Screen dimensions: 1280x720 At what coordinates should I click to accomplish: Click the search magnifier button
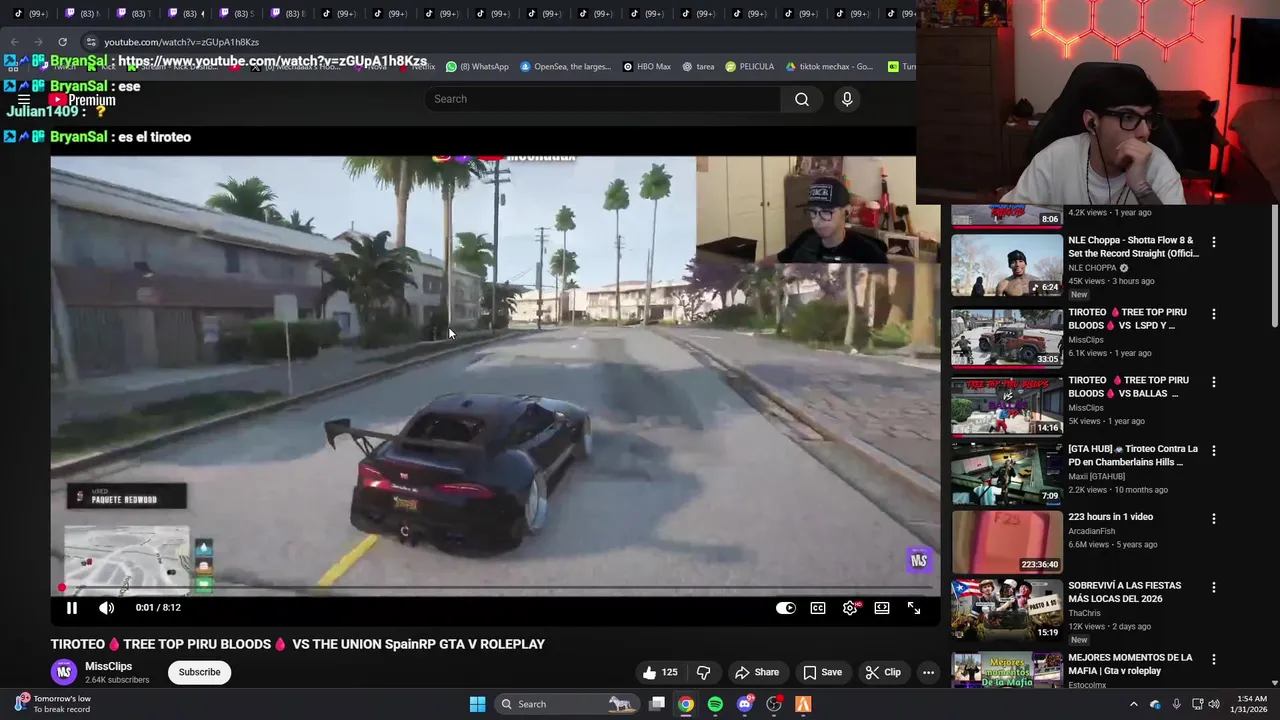tap(802, 99)
